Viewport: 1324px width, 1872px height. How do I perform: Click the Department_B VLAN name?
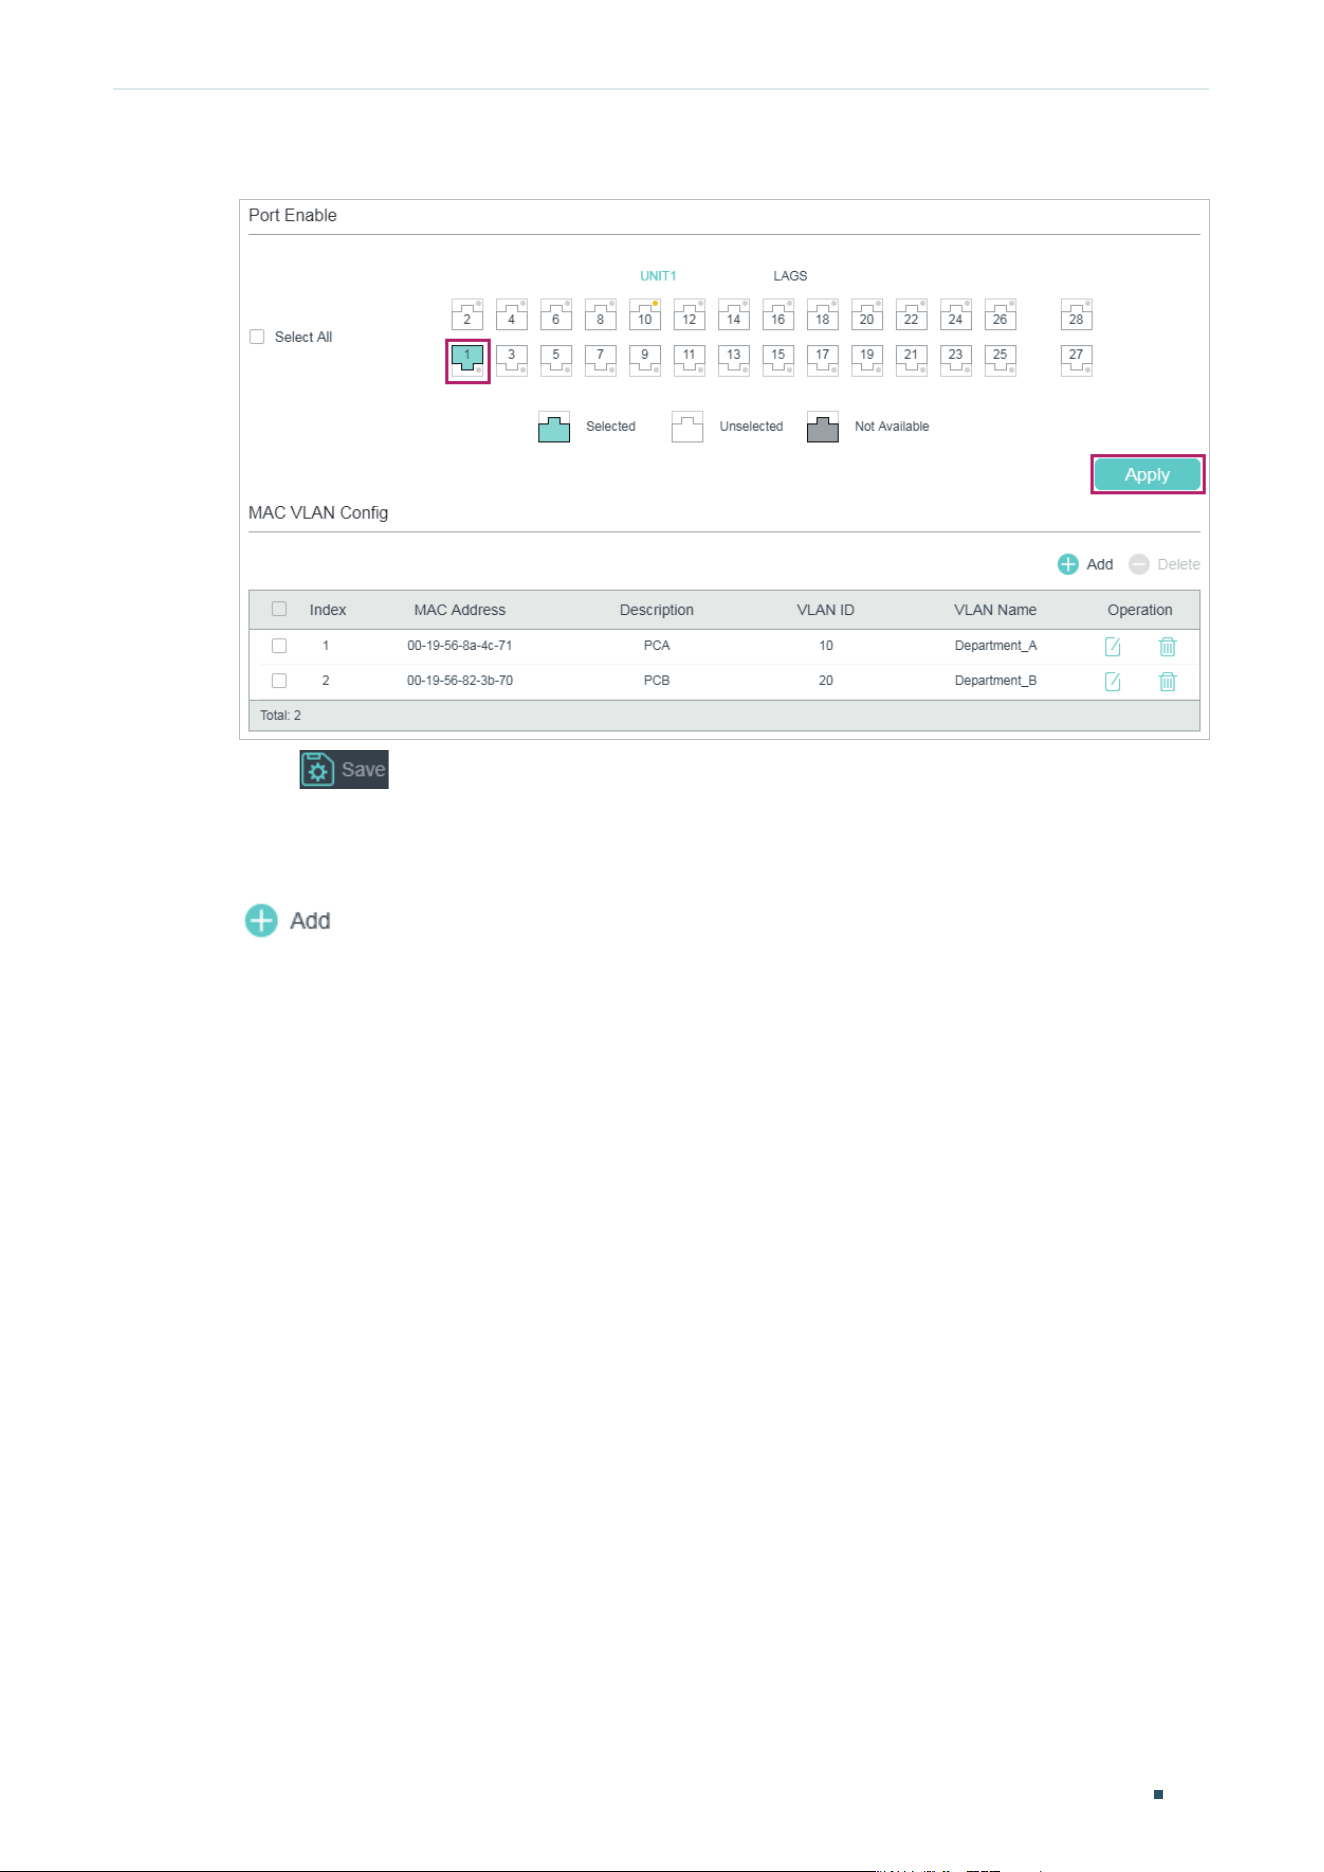[995, 681]
